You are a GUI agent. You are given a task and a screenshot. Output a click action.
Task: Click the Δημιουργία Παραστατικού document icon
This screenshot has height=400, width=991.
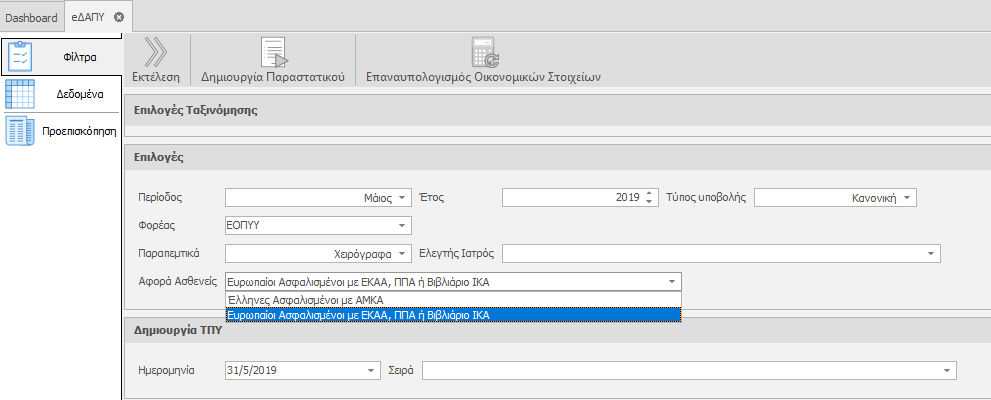[x=273, y=52]
